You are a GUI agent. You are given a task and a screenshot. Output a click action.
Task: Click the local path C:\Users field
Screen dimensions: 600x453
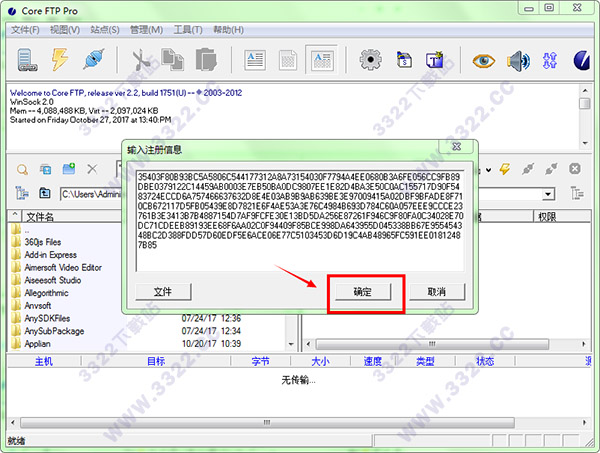[91, 194]
